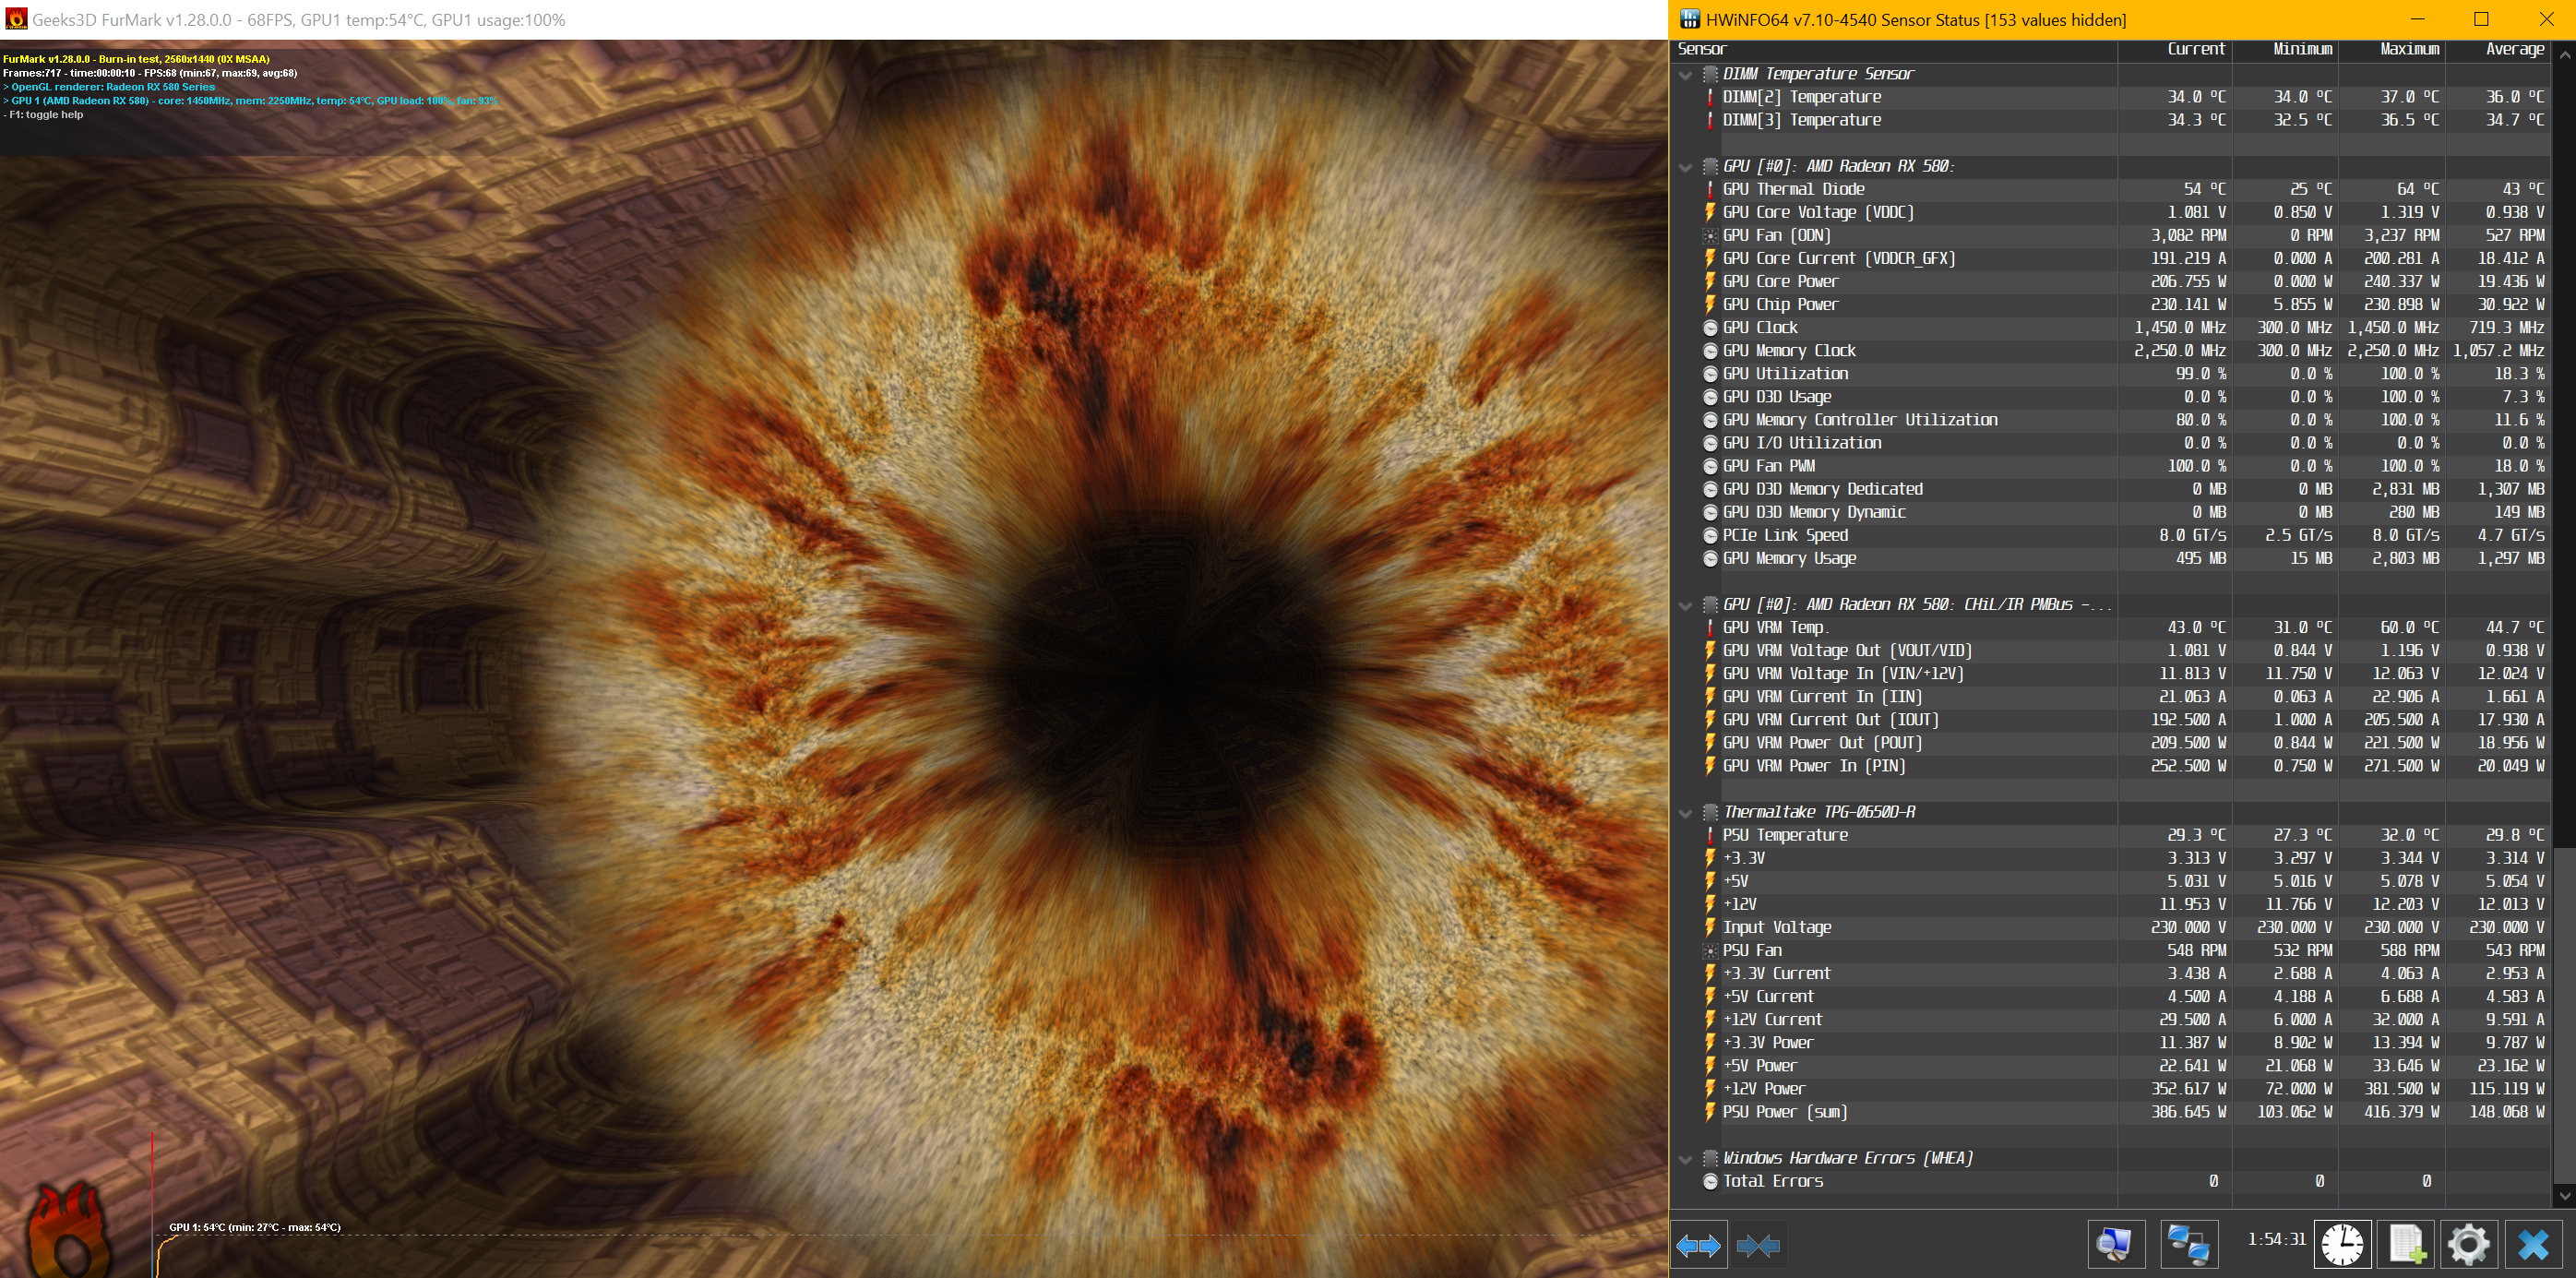
Task: Click the sensor list scroll-down arrow
Action: (x=2564, y=1195)
